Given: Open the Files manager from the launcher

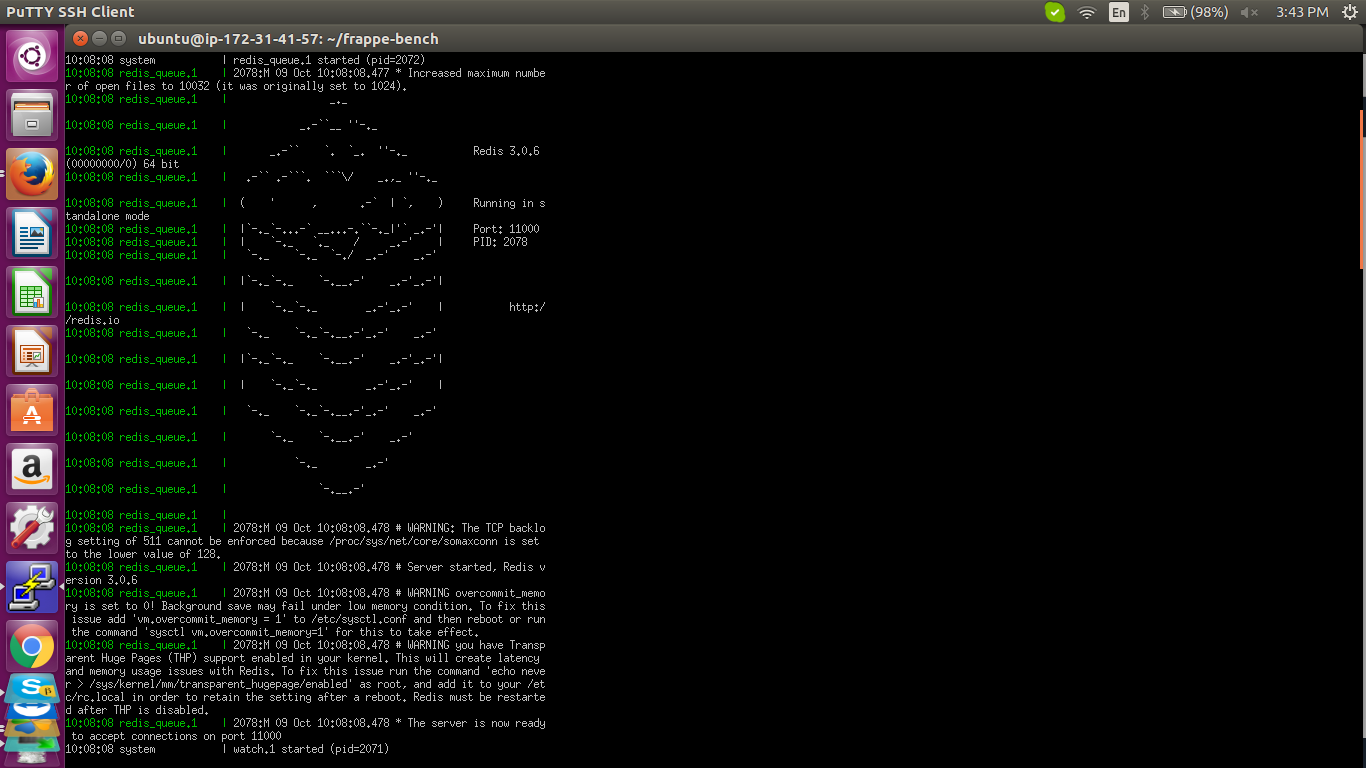Looking at the screenshot, I should 32,115.
